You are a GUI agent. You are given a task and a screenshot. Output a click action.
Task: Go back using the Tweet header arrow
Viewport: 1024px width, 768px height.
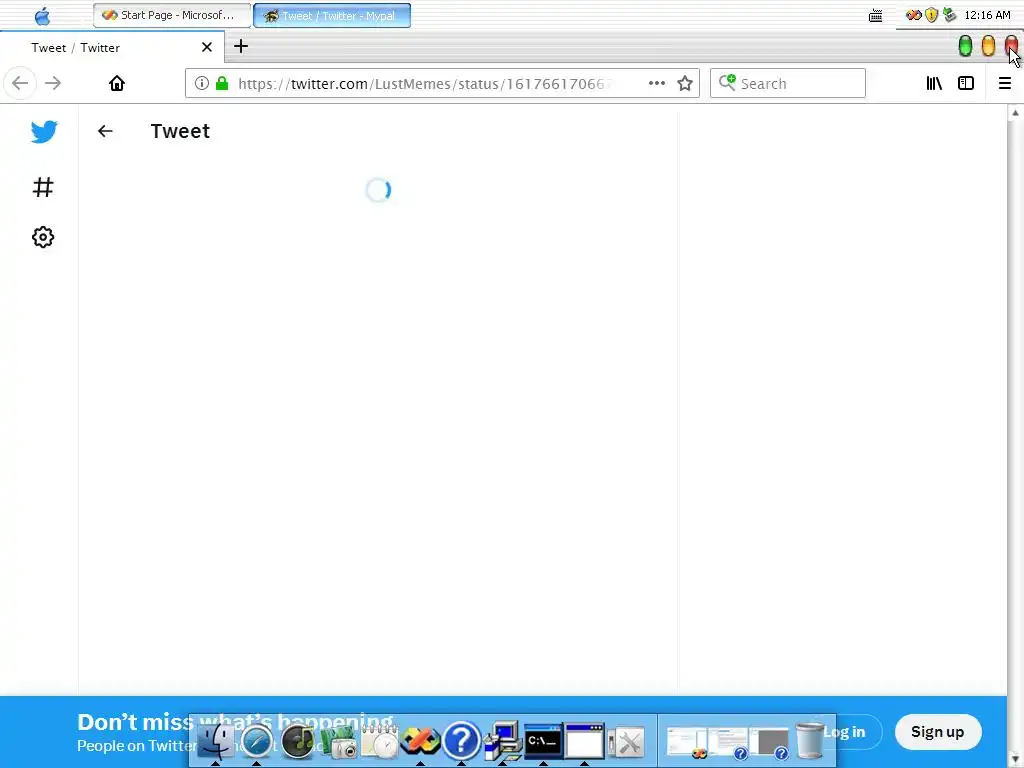click(x=105, y=131)
